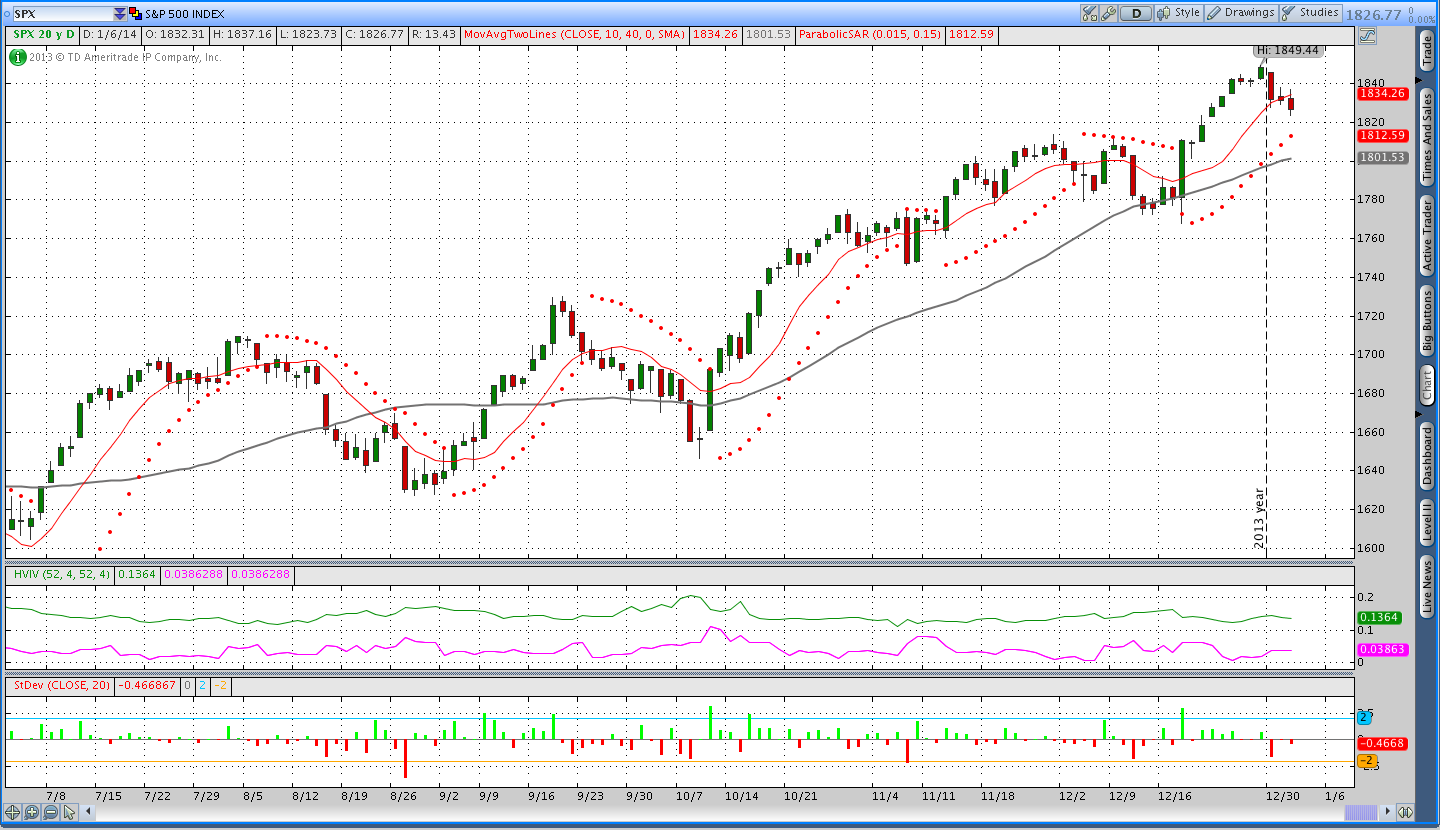Viewport: 1440px width, 830px height.
Task: Click the cyan 2 level bubble on StDev axis
Action: point(1365,717)
